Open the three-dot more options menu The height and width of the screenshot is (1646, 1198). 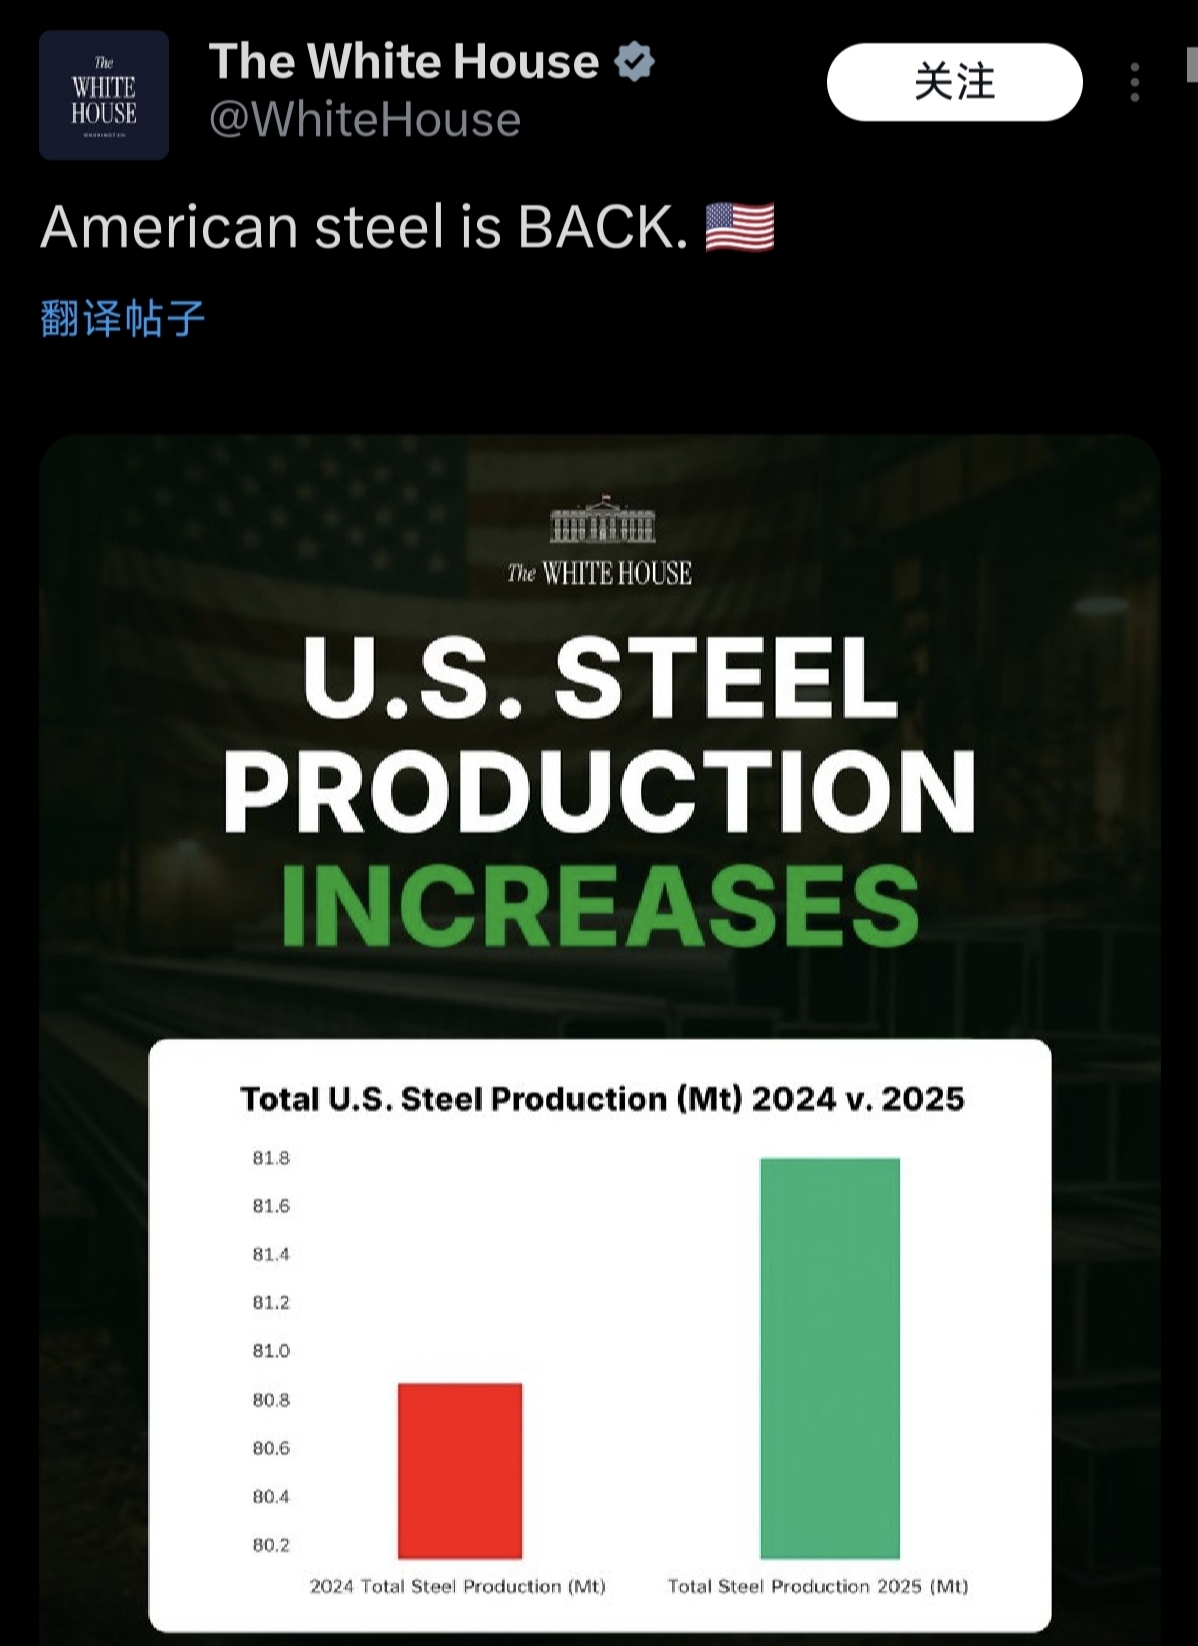1134,82
